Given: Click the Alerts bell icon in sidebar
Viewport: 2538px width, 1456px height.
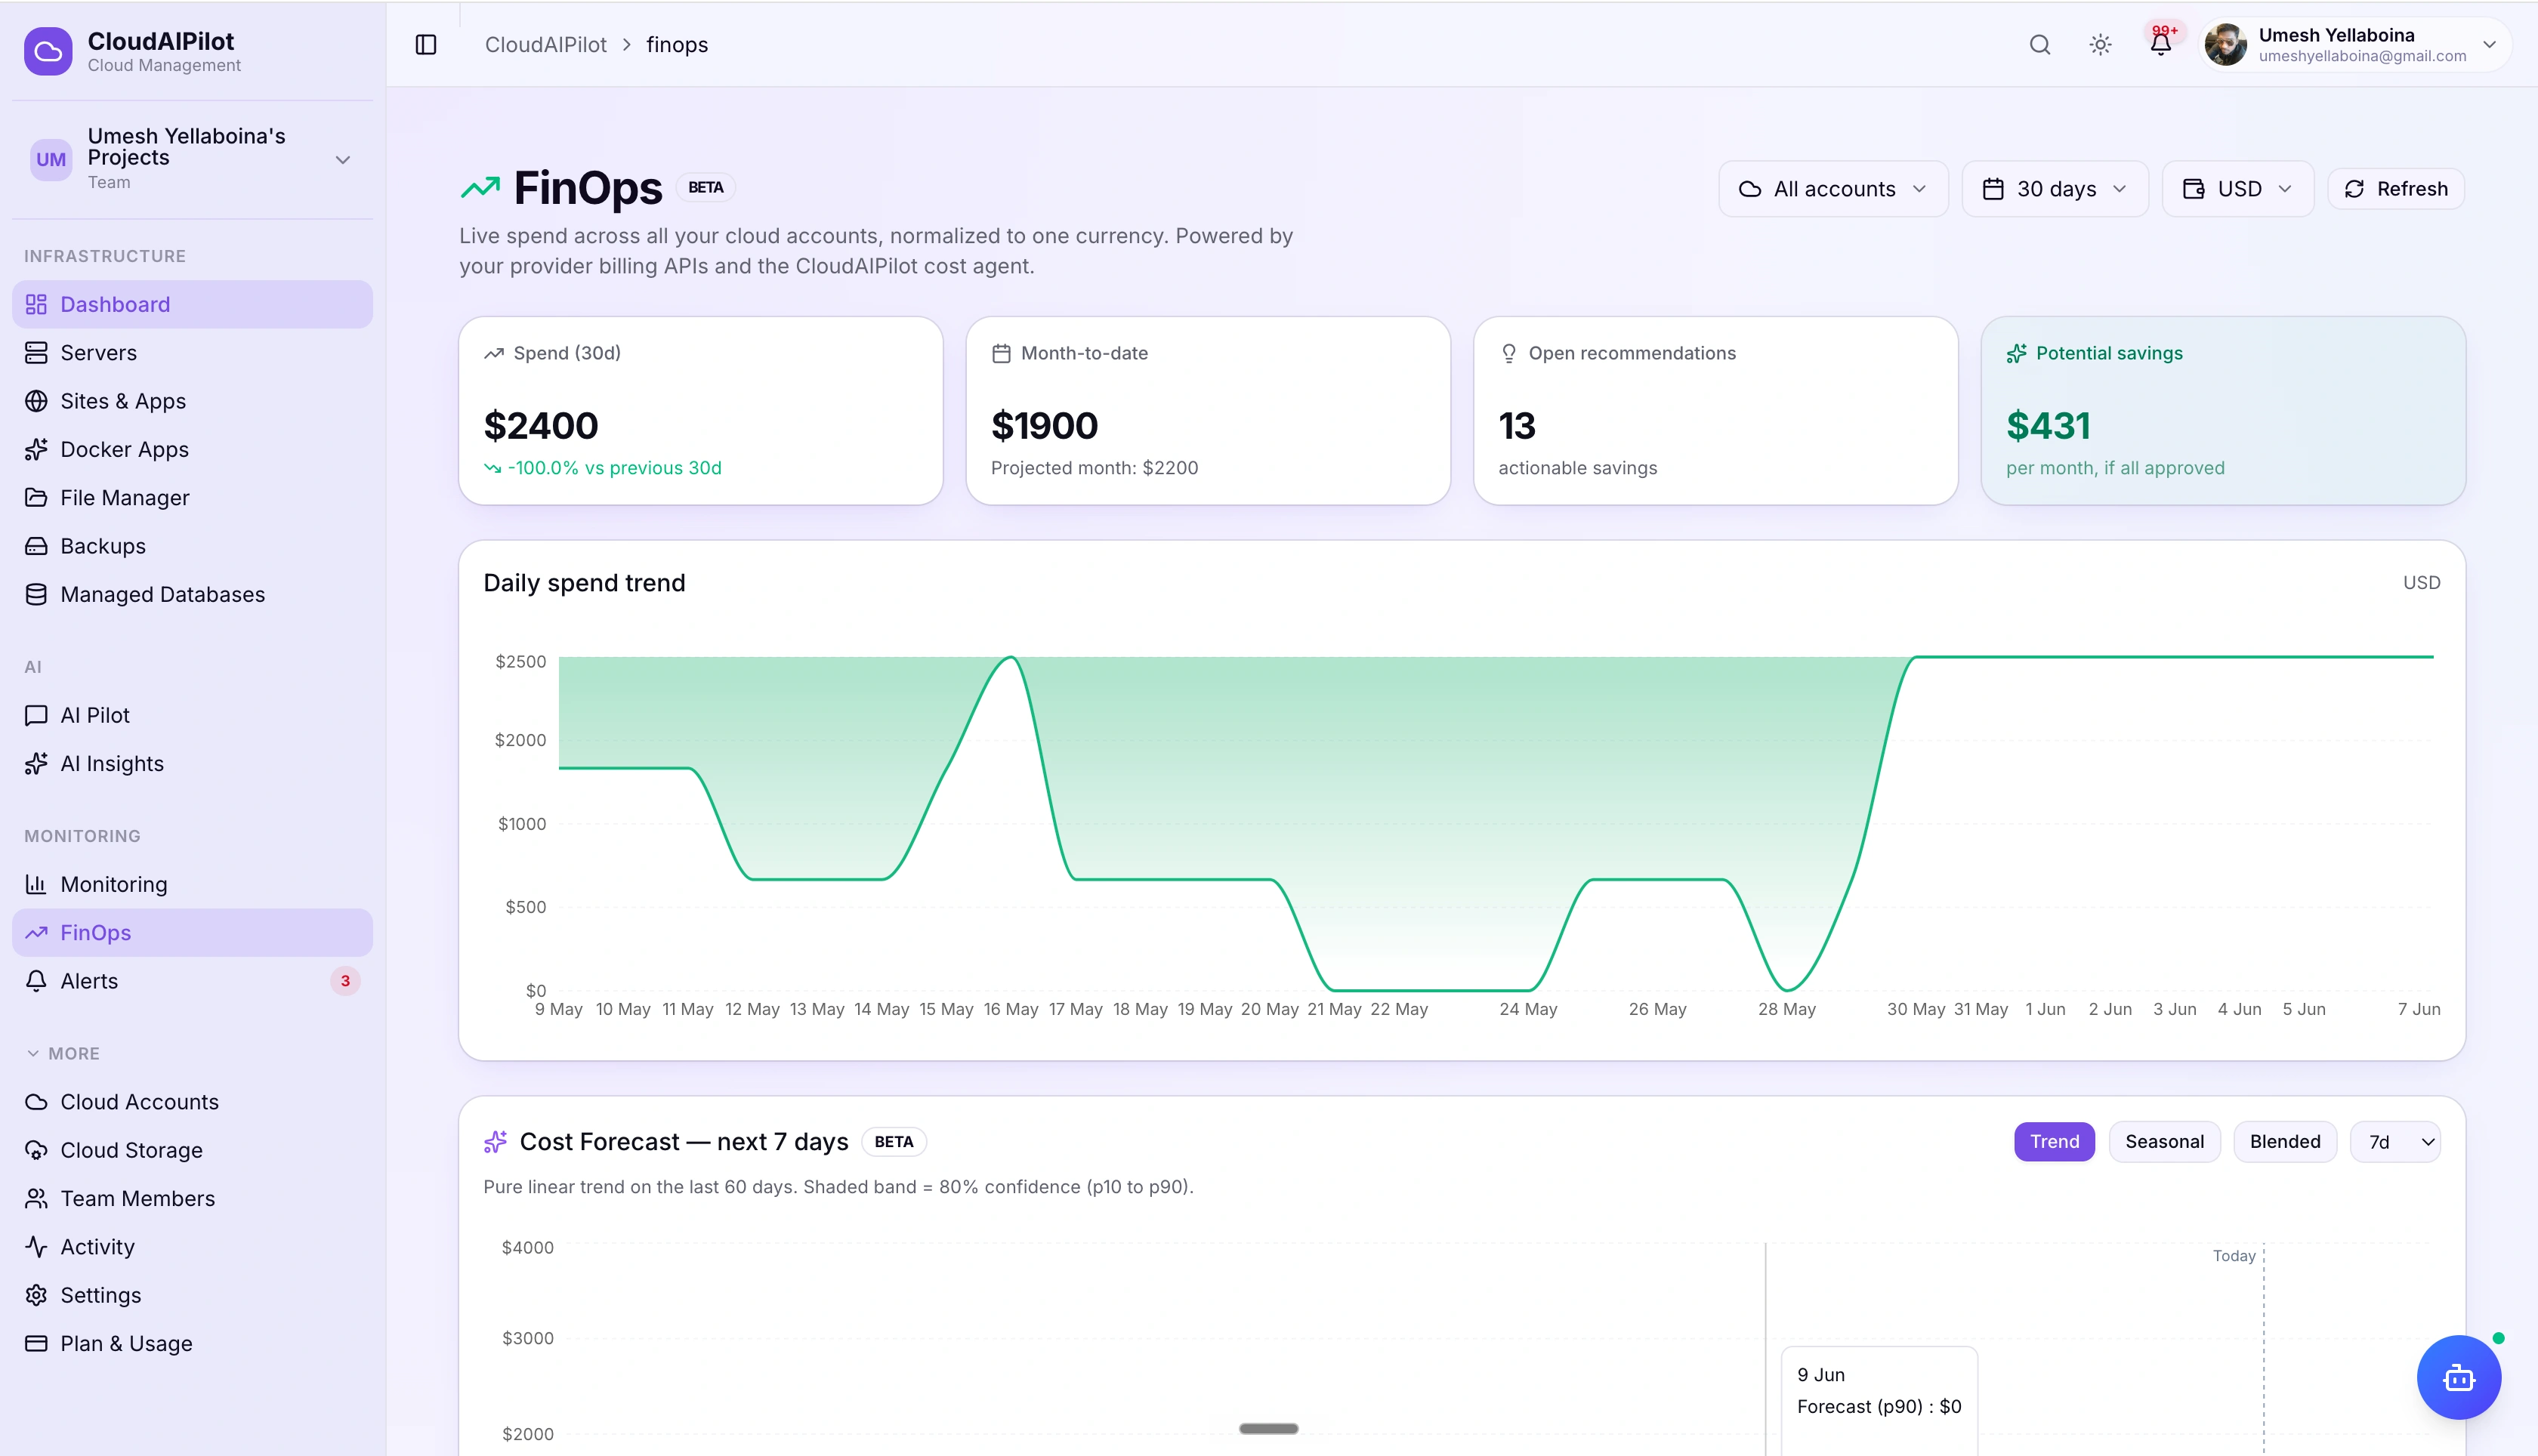Looking at the screenshot, I should coord(36,981).
